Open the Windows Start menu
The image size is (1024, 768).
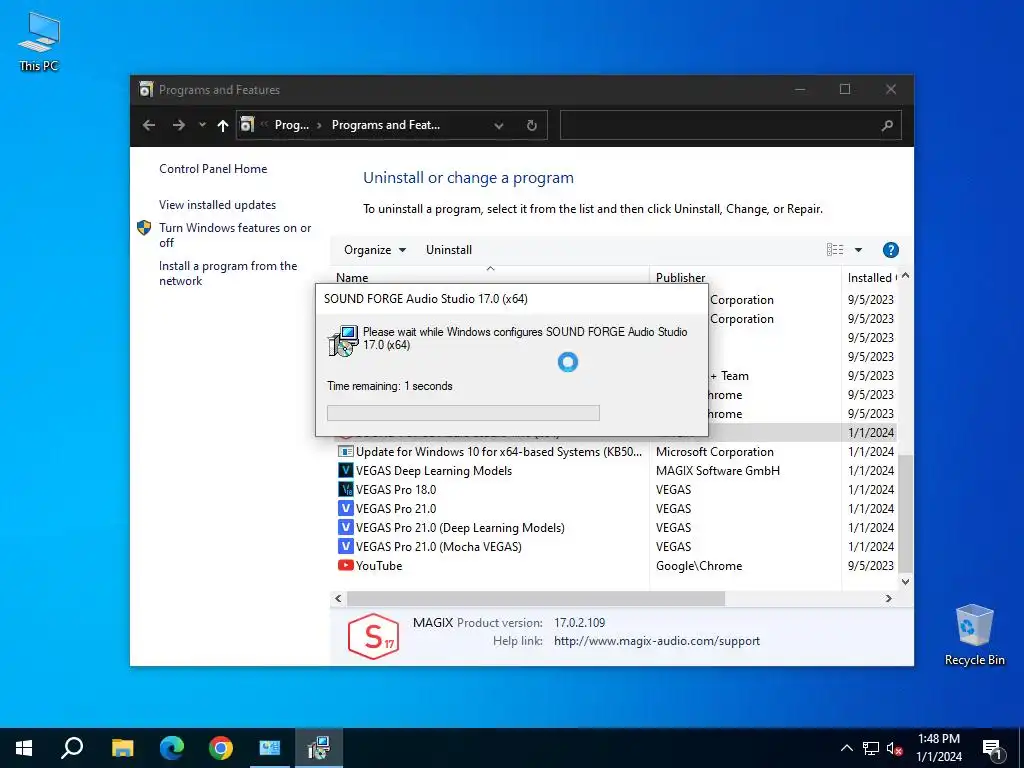click(x=24, y=748)
